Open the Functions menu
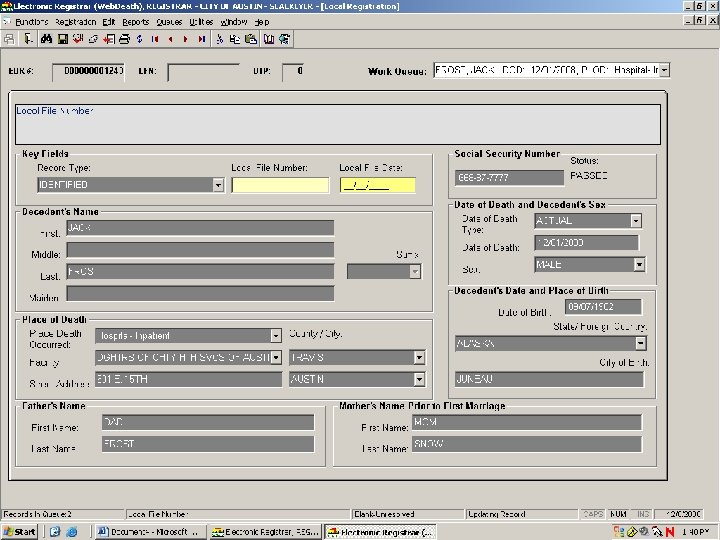 click(32, 22)
